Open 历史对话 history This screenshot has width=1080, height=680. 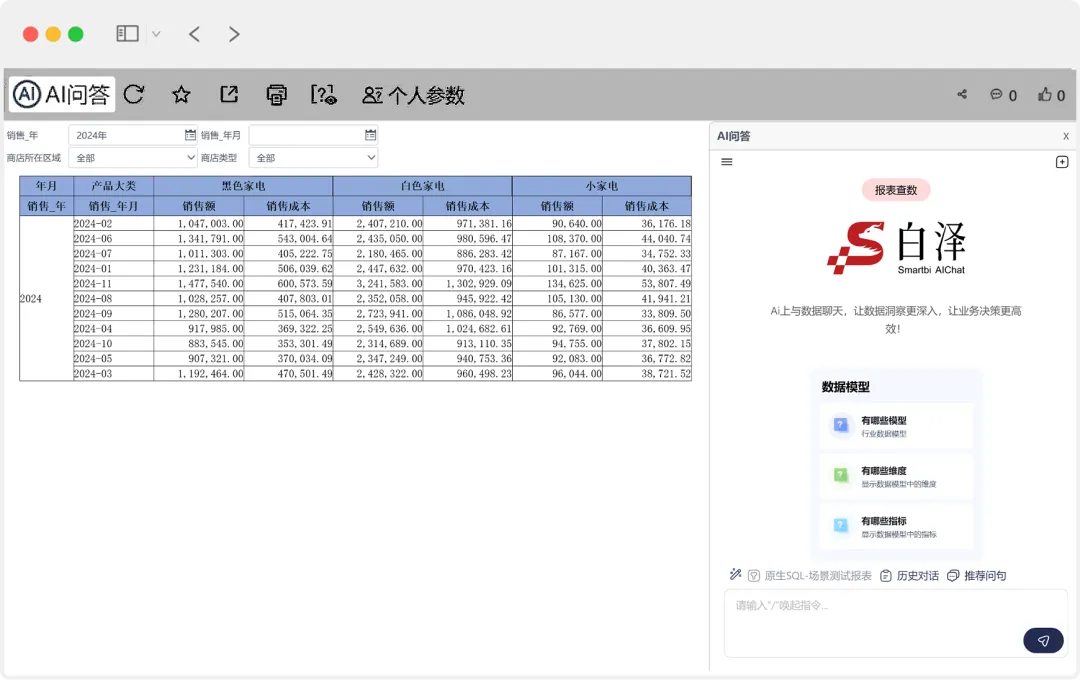pos(909,576)
